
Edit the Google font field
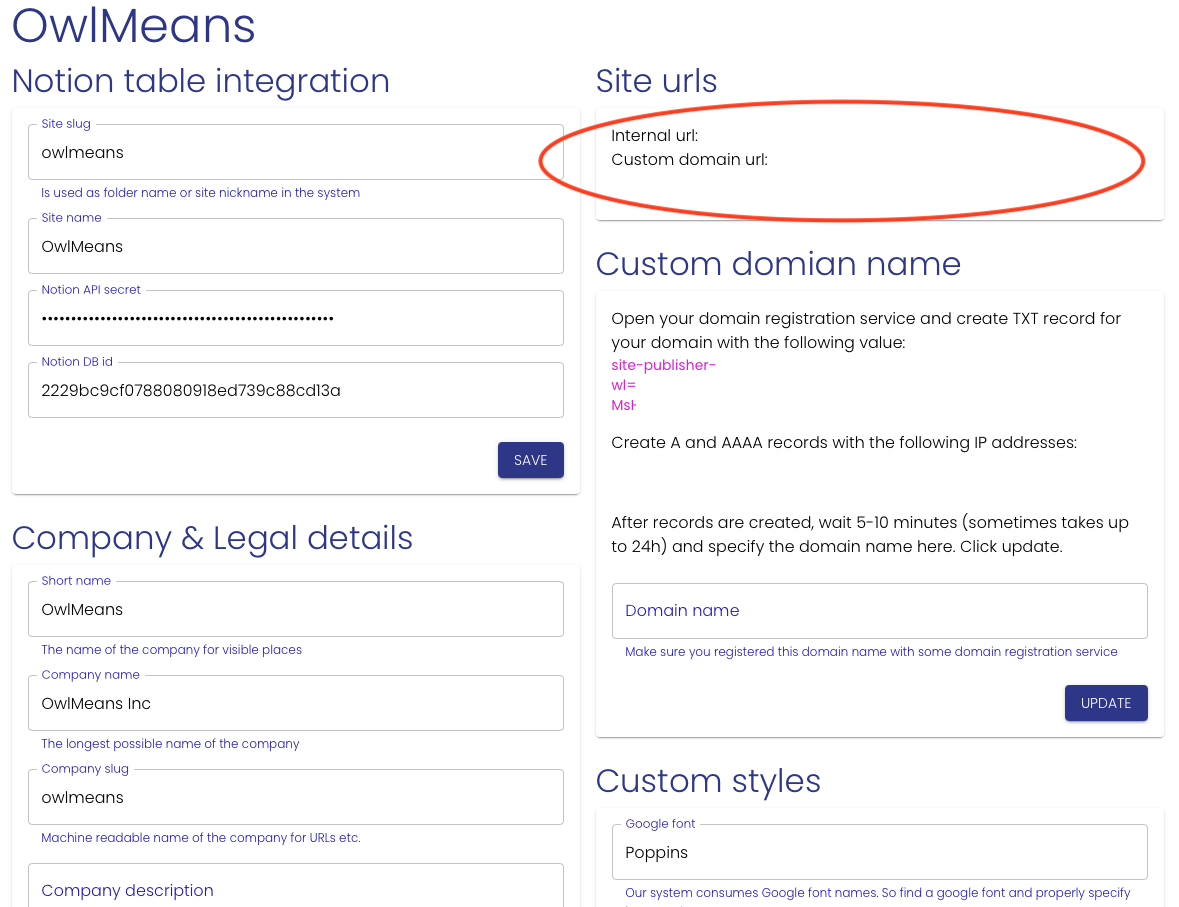pos(879,852)
